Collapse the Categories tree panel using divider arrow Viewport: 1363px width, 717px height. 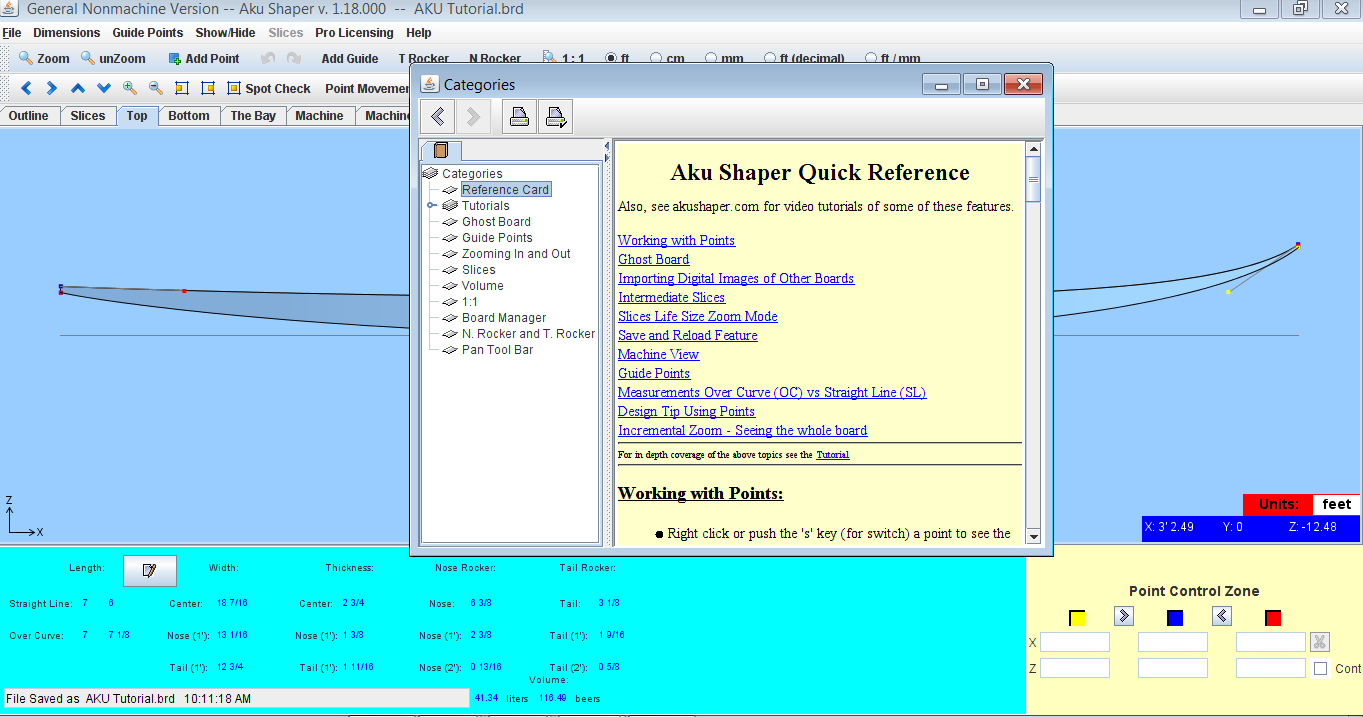[607, 146]
